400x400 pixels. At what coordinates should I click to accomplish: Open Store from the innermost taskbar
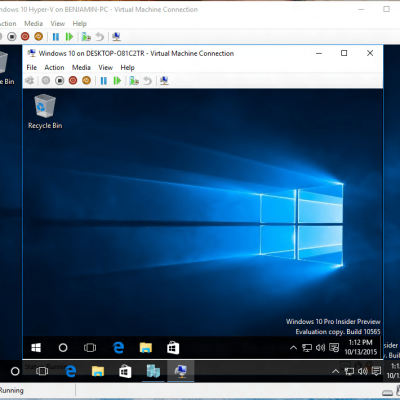click(173, 348)
